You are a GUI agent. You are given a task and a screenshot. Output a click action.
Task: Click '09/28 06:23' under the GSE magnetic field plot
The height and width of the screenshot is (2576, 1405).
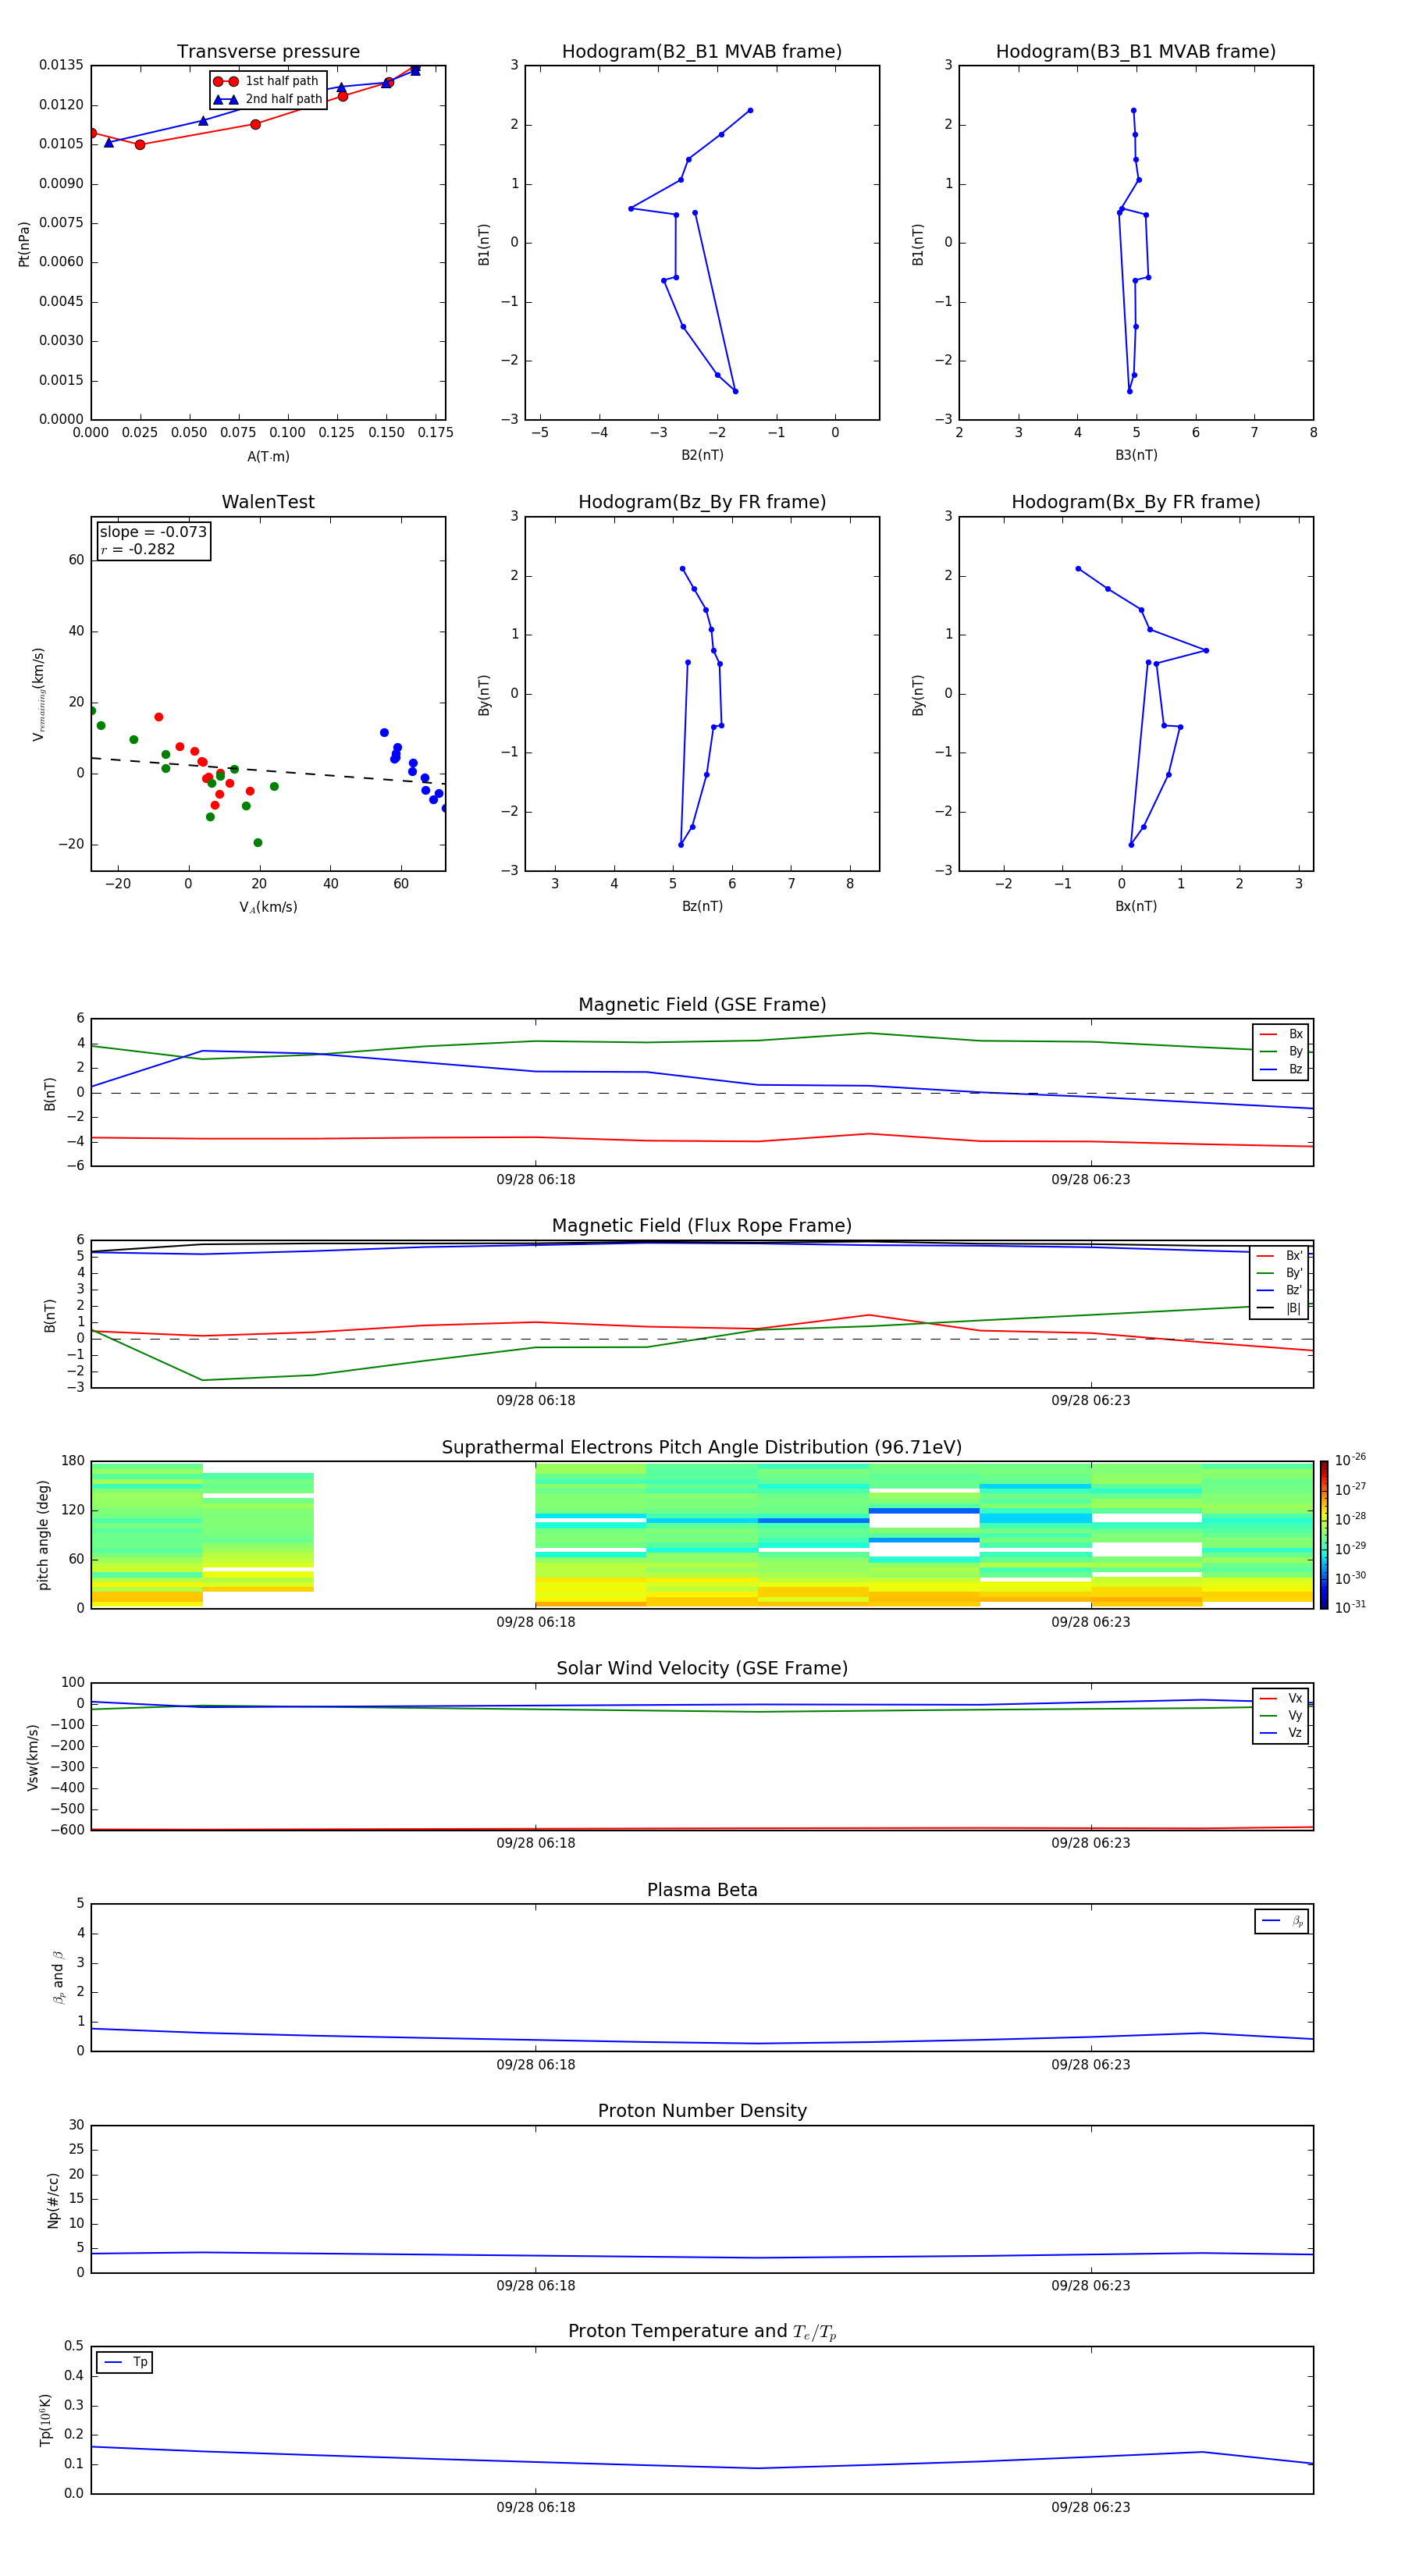pos(1091,1180)
